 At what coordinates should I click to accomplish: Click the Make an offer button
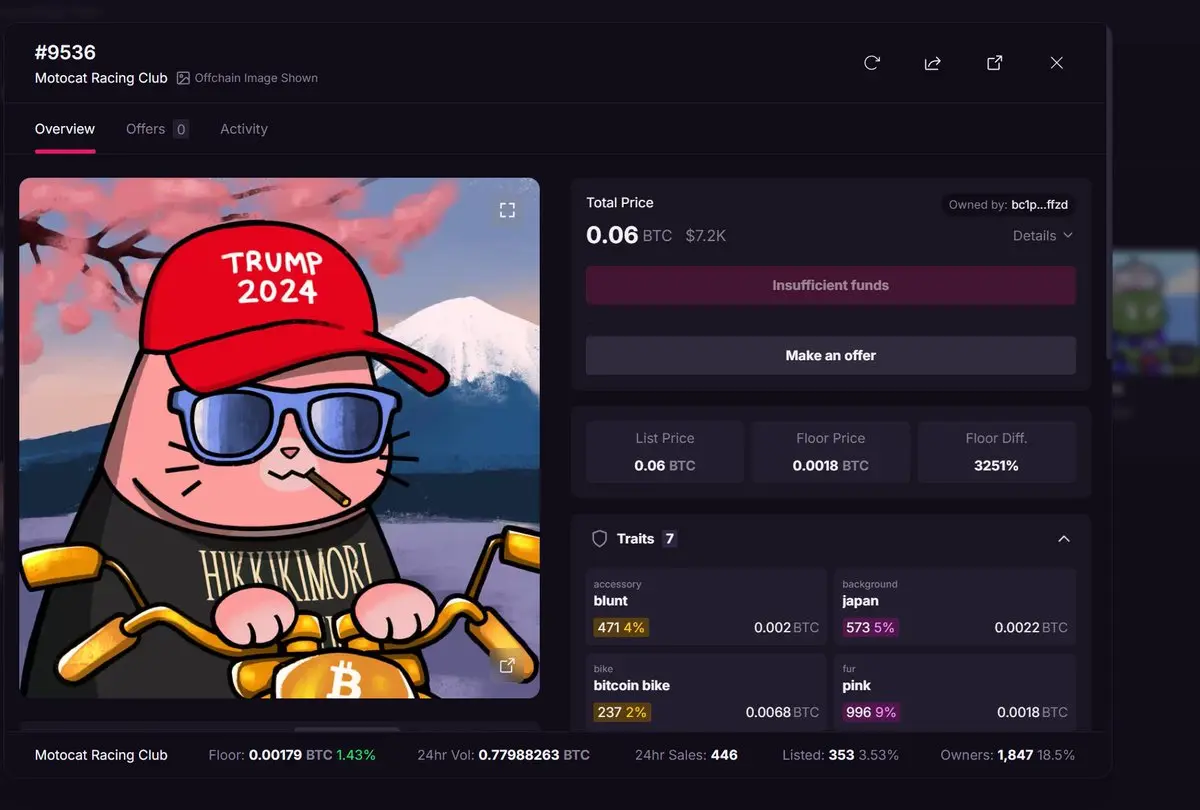tap(831, 355)
